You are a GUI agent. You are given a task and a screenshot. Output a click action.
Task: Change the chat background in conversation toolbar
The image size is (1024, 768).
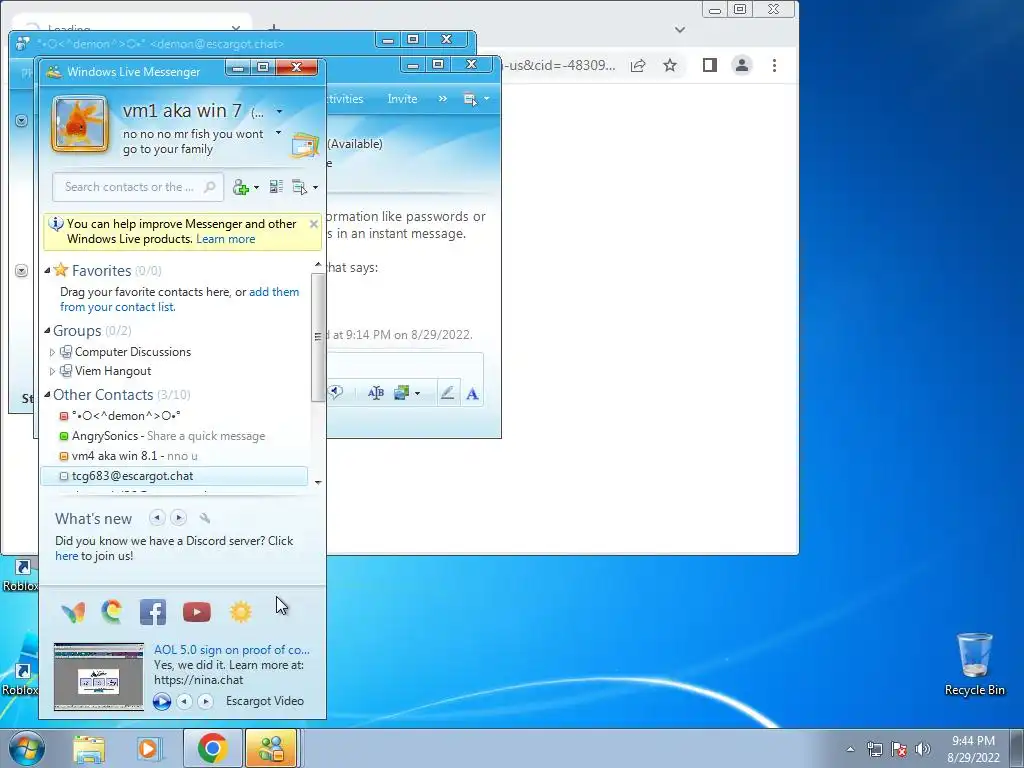(401, 393)
